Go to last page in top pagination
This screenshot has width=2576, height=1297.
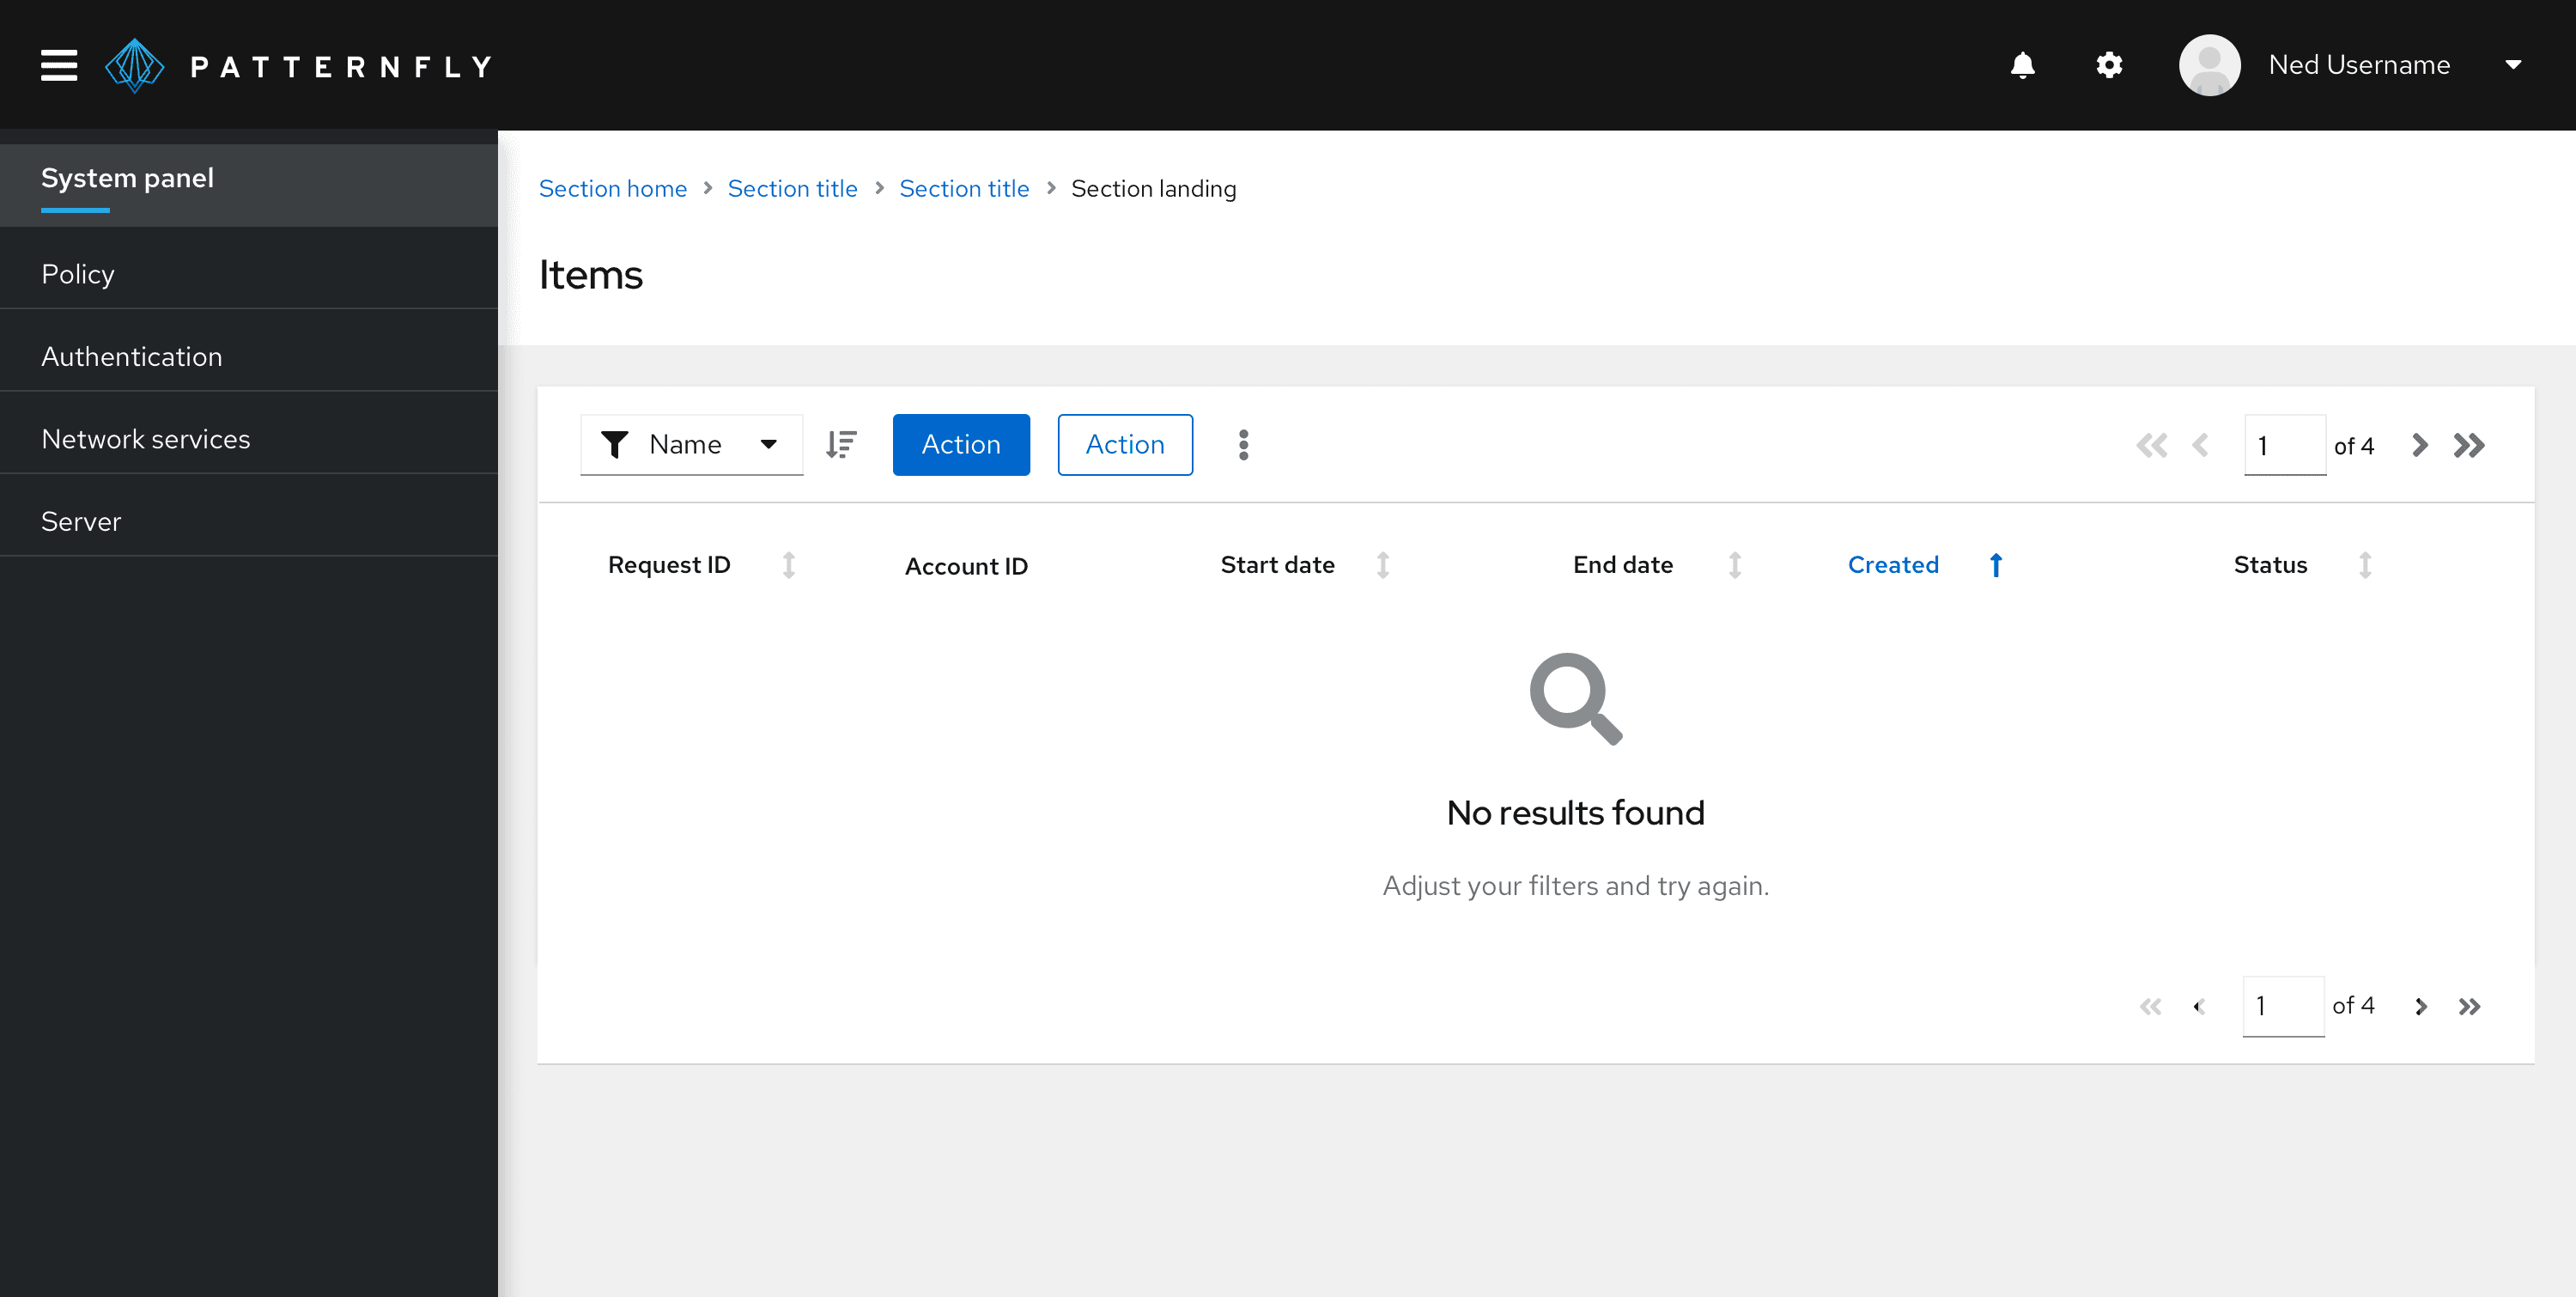2469,446
